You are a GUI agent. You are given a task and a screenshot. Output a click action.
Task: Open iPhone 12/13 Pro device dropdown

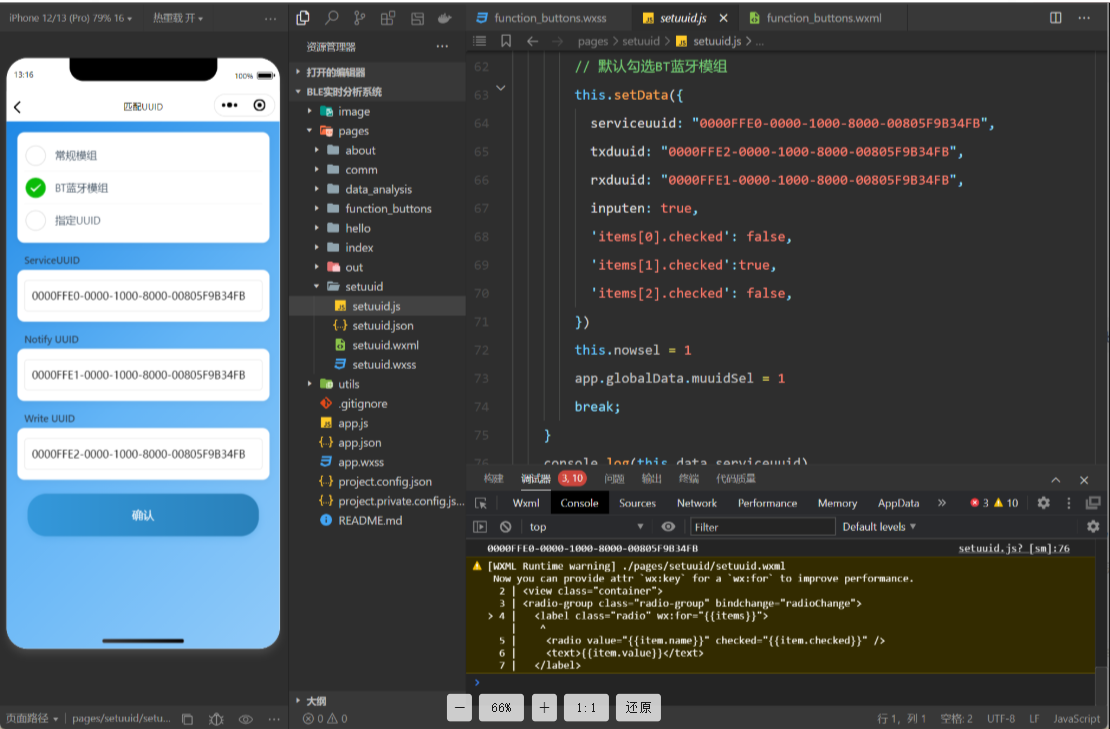(70, 18)
